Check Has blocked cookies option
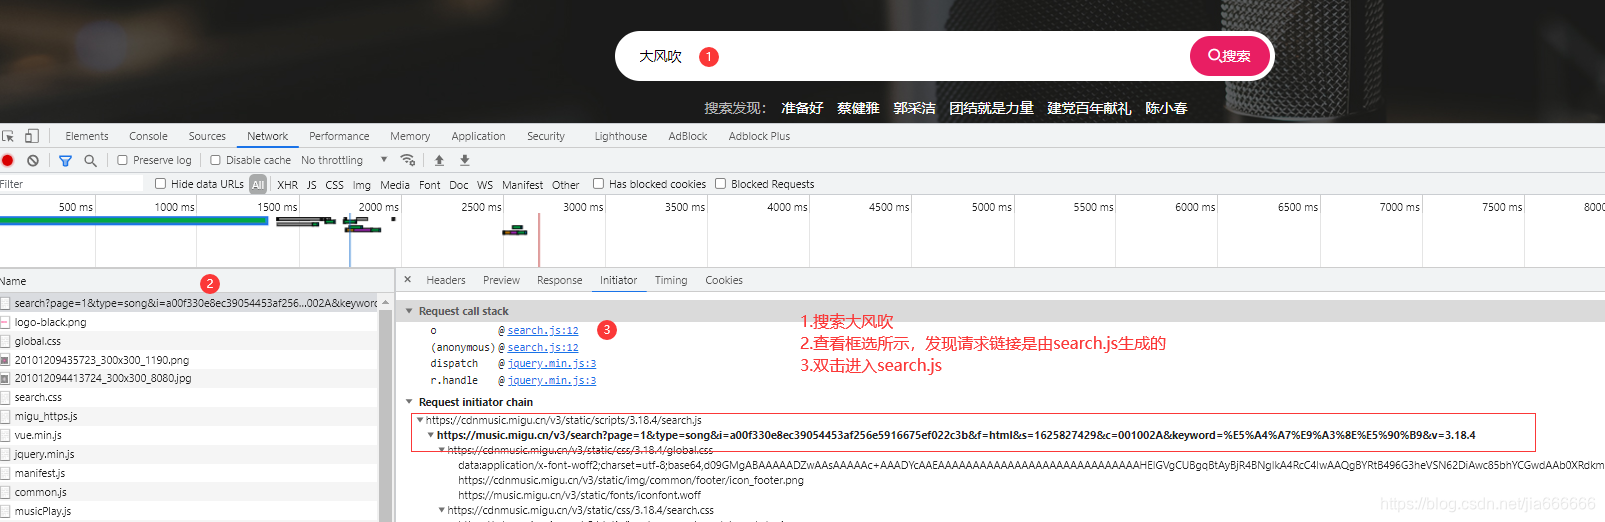 (x=598, y=184)
